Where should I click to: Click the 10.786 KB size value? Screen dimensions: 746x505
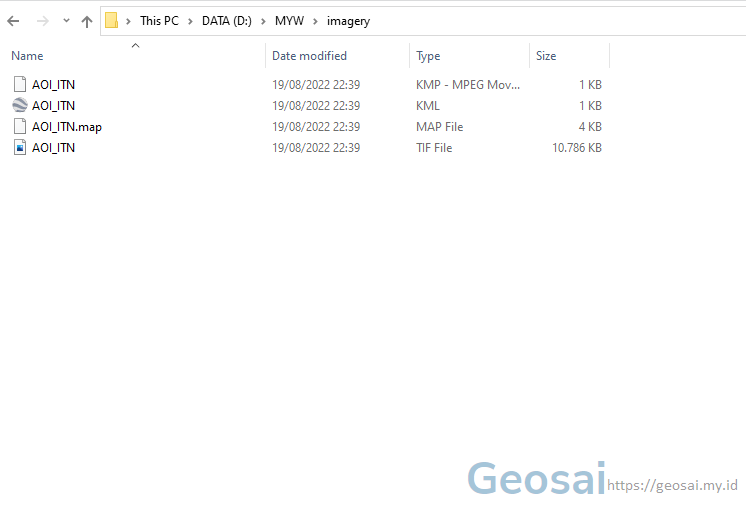(x=577, y=148)
